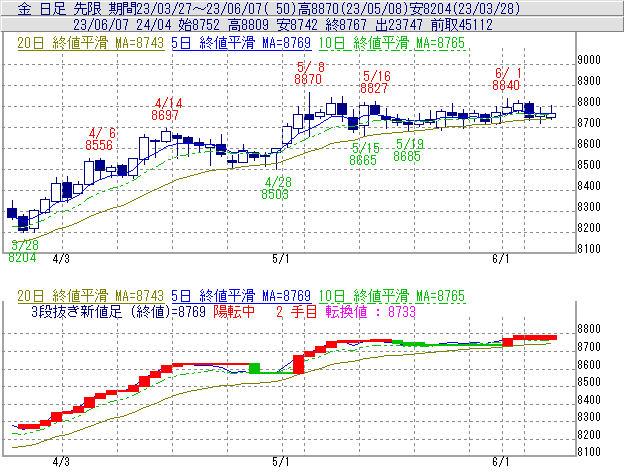This screenshot has width=624, height=475.
Task: Select the 4/14 8697 peak annotation
Action: pos(166,109)
